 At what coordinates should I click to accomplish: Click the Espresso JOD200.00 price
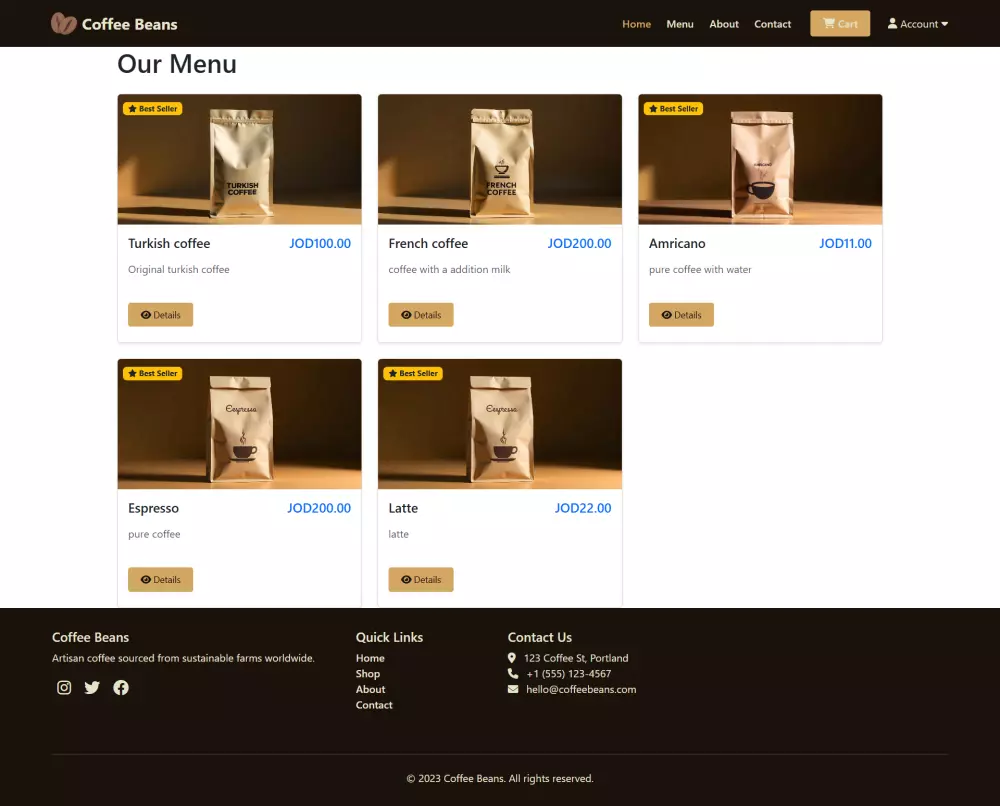(319, 508)
